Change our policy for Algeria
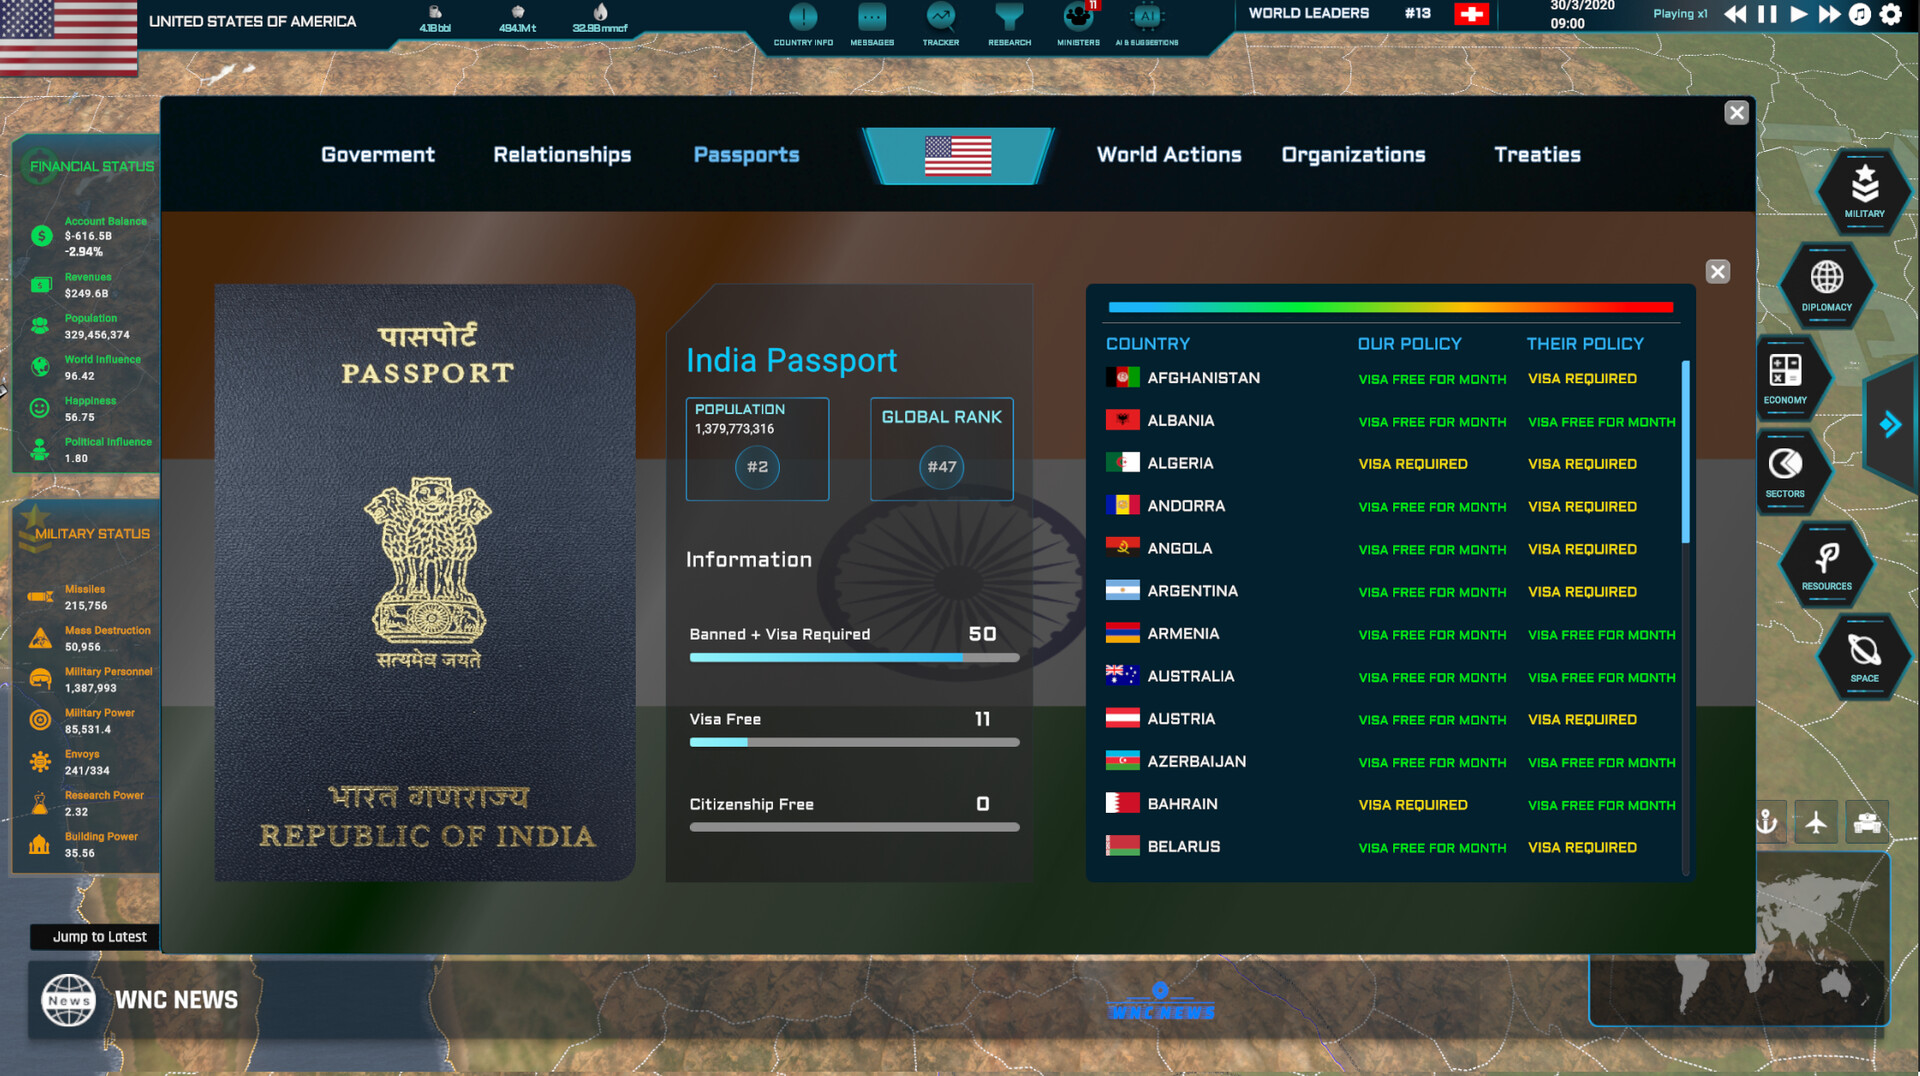The width and height of the screenshot is (1920, 1076). [x=1412, y=464]
